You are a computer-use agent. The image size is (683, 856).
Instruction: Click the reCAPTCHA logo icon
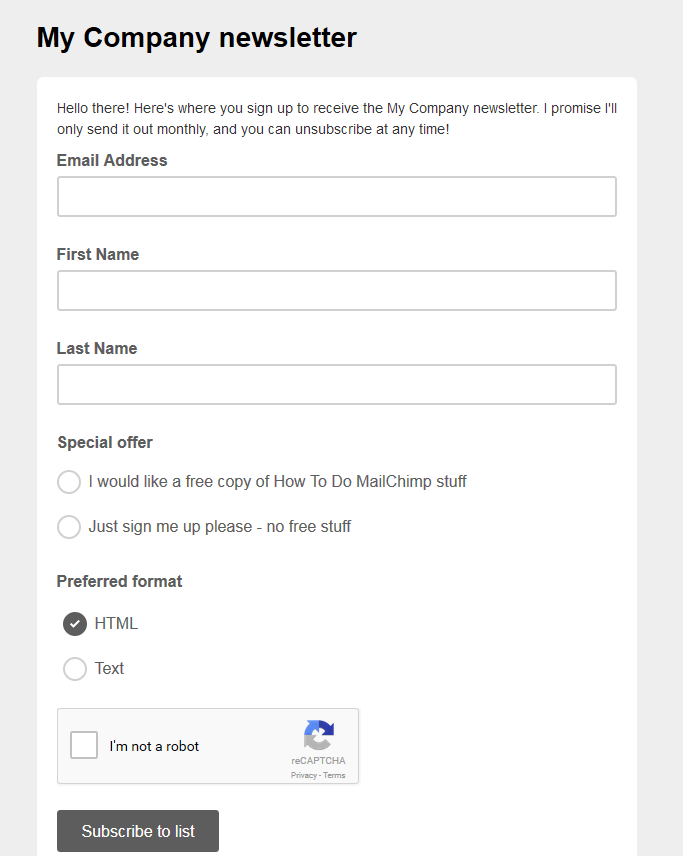click(319, 736)
